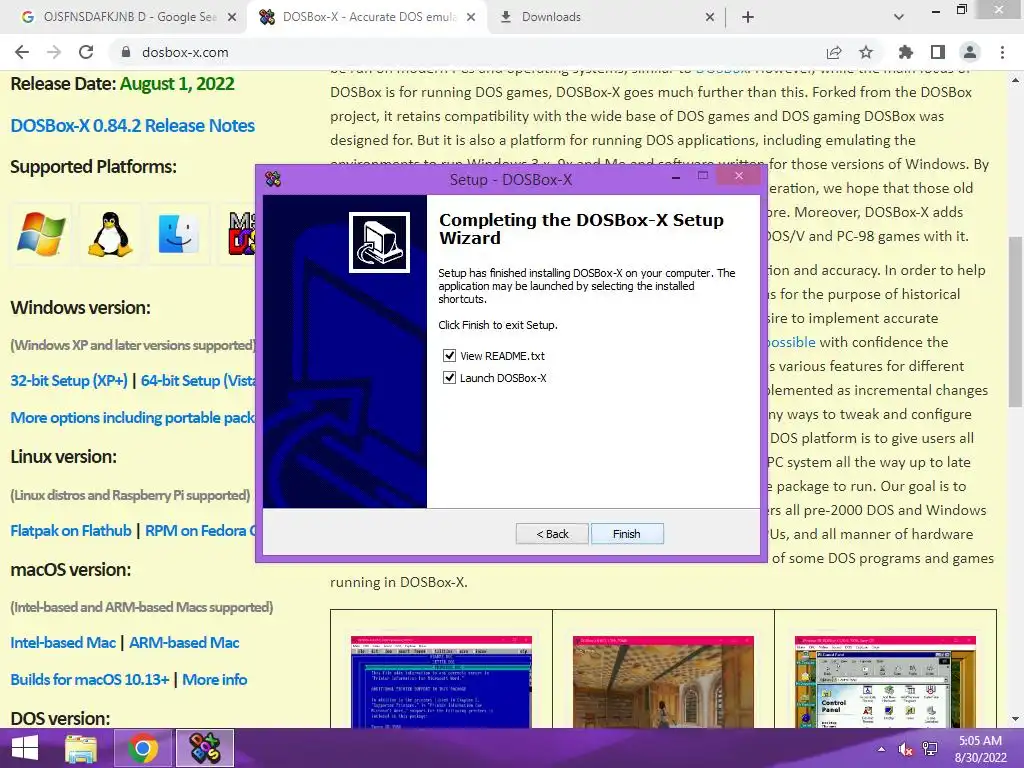Open More options including portable link
Screen dimensions: 1024x768
(x=133, y=418)
